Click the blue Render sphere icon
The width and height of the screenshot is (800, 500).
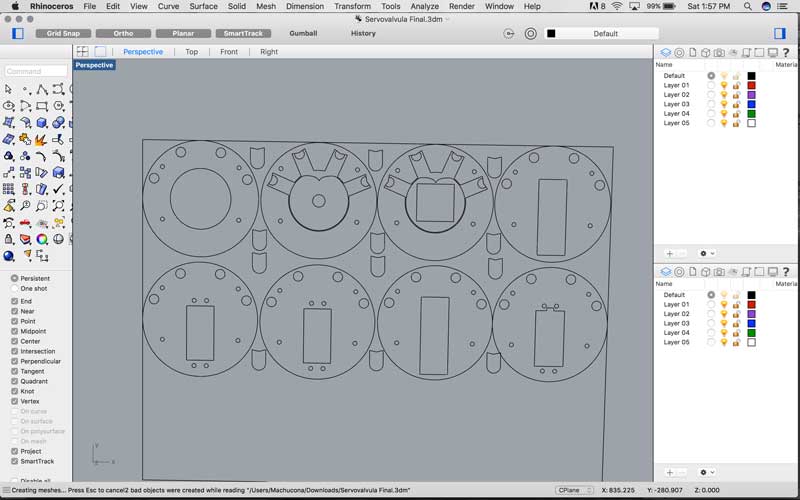tap(9, 256)
